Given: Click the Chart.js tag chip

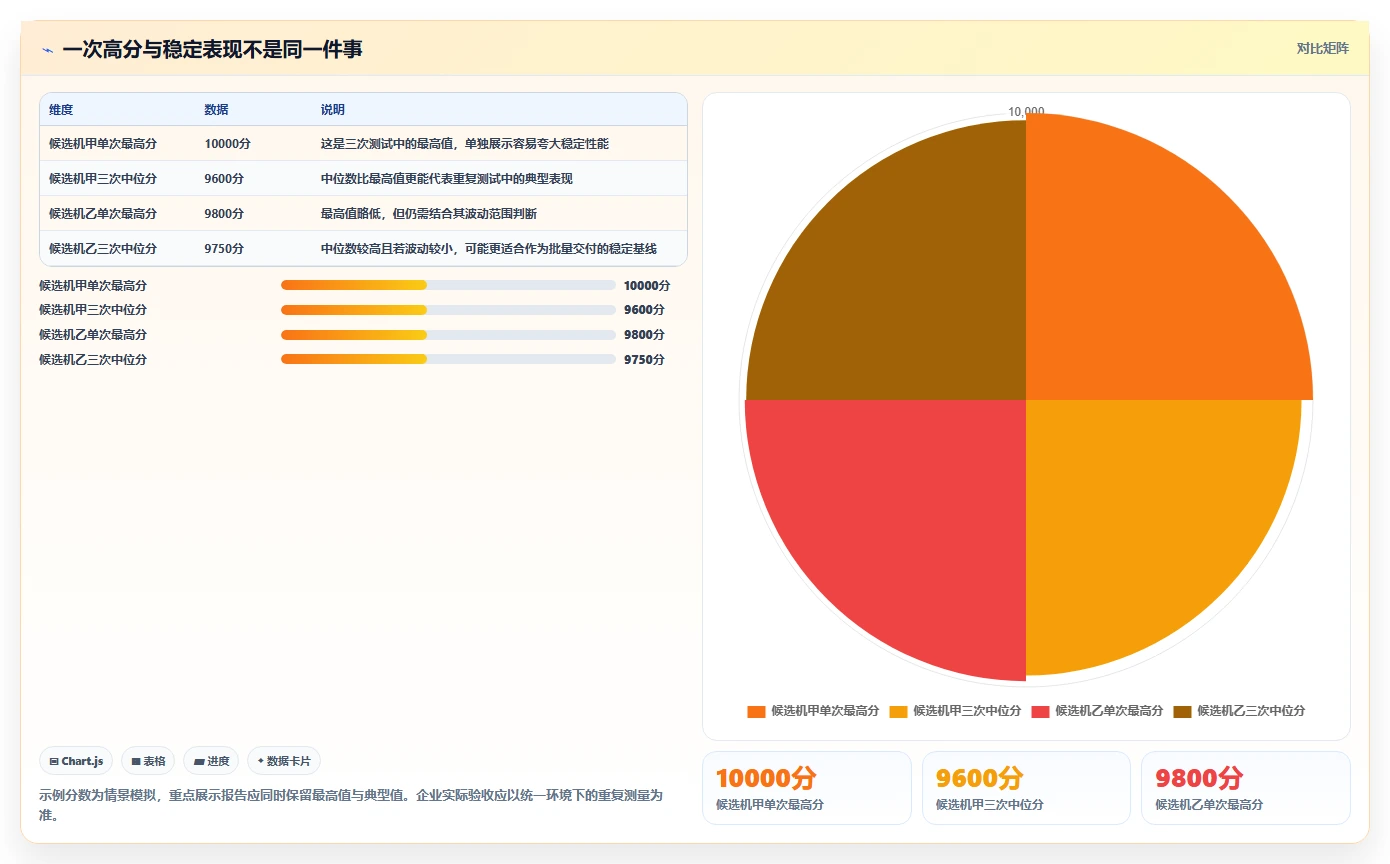Looking at the screenshot, I should pyautogui.click(x=77, y=761).
